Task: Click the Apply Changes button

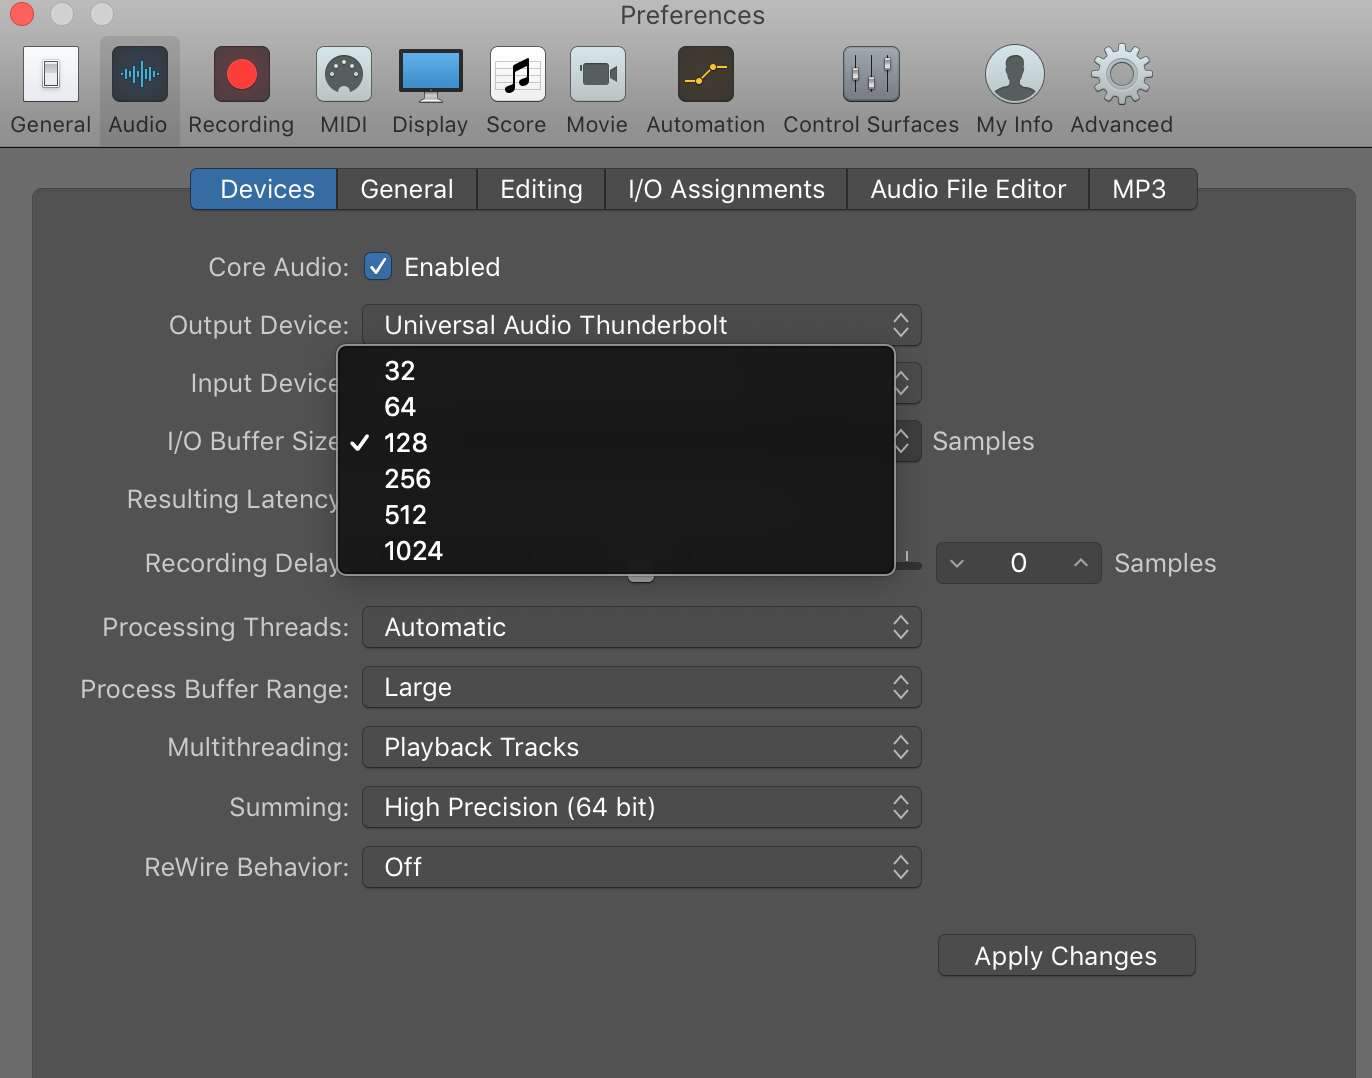Action: pos(1066,956)
